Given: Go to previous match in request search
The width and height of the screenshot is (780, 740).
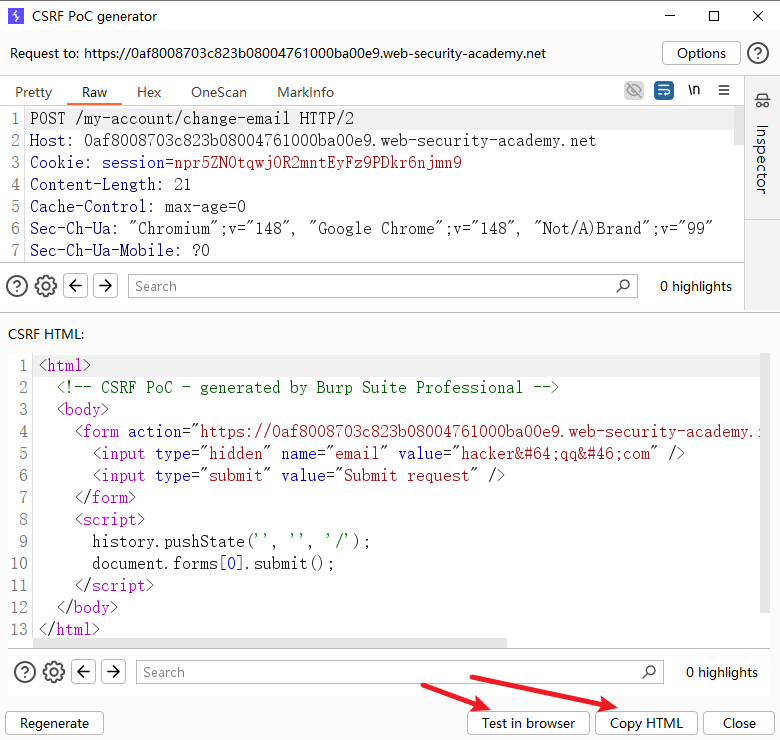Looking at the screenshot, I should click(76, 286).
